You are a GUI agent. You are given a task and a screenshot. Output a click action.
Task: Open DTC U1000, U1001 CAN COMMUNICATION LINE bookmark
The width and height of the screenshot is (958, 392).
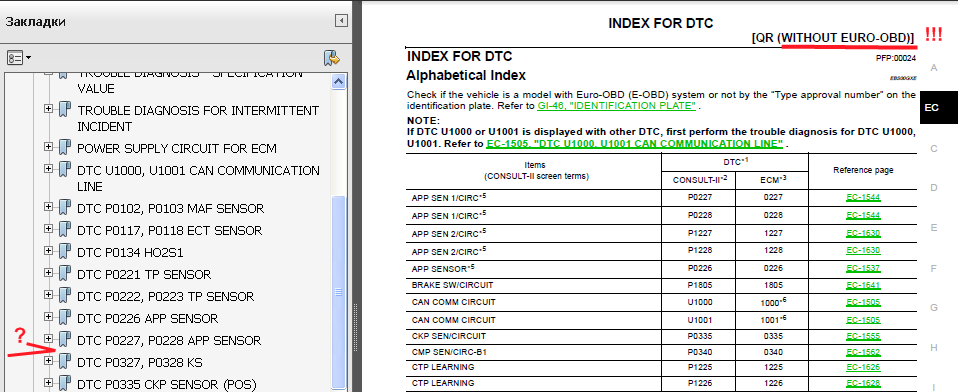[198, 178]
